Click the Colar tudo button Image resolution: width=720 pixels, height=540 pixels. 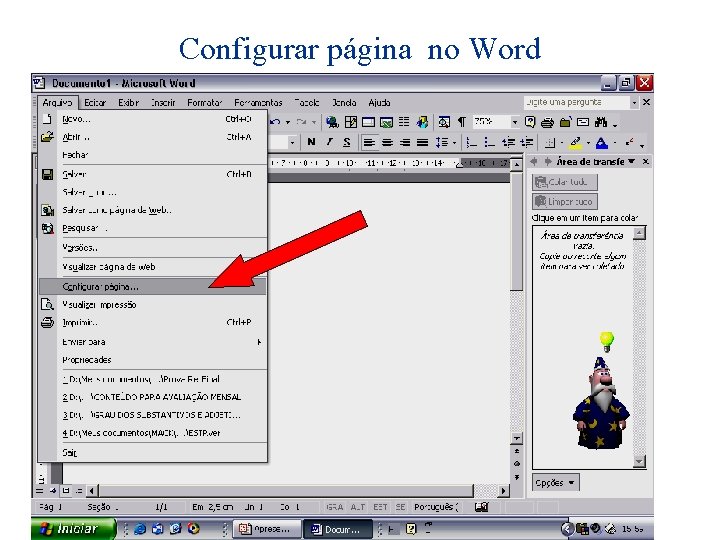pos(565,182)
